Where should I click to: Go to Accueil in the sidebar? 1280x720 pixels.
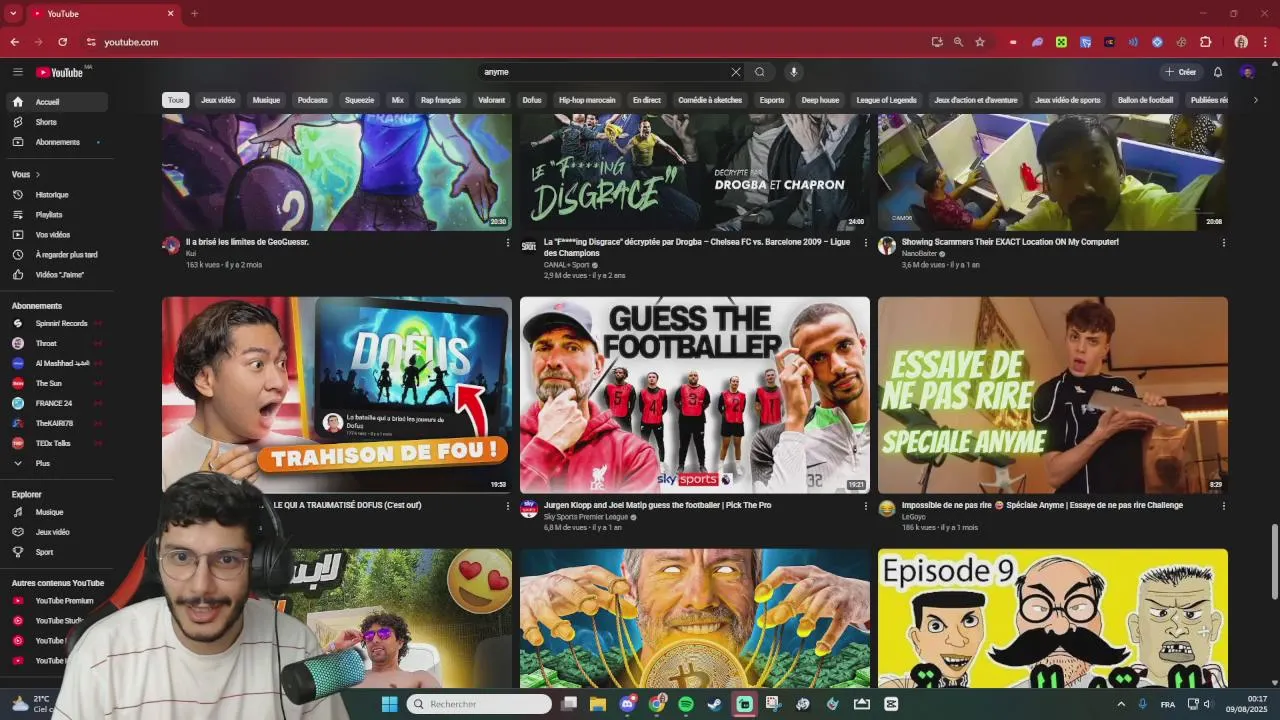[x=56, y=102]
